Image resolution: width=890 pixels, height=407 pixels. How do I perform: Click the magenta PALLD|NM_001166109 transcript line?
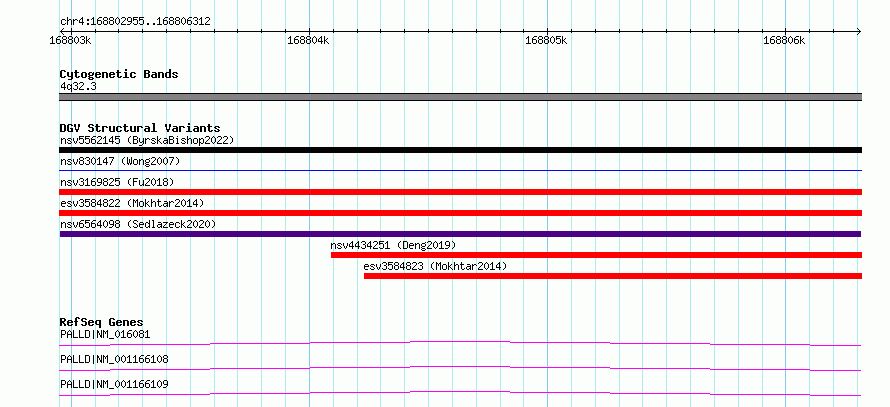click(460, 393)
